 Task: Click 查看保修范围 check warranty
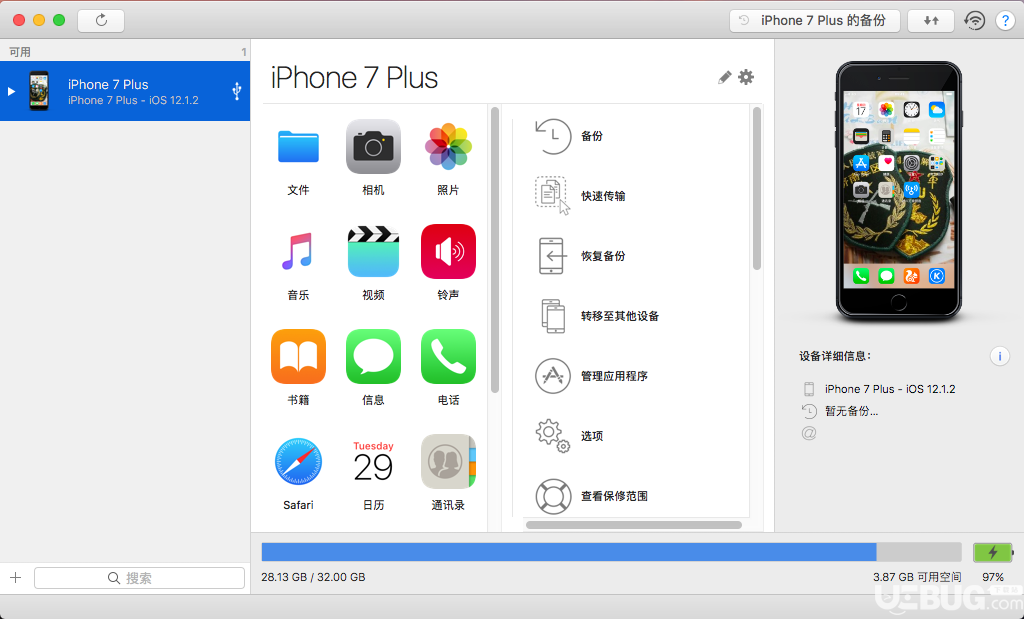(x=591, y=496)
